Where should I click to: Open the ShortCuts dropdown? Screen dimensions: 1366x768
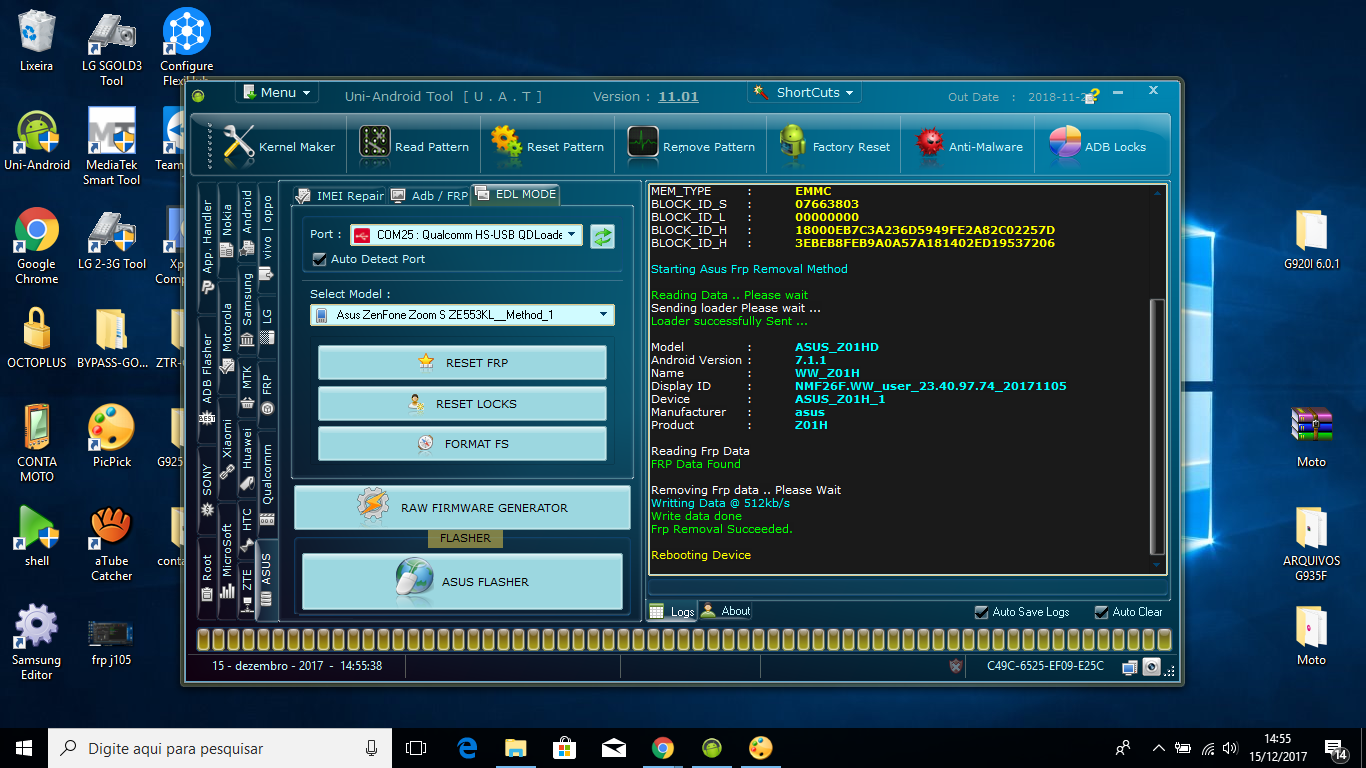[804, 92]
